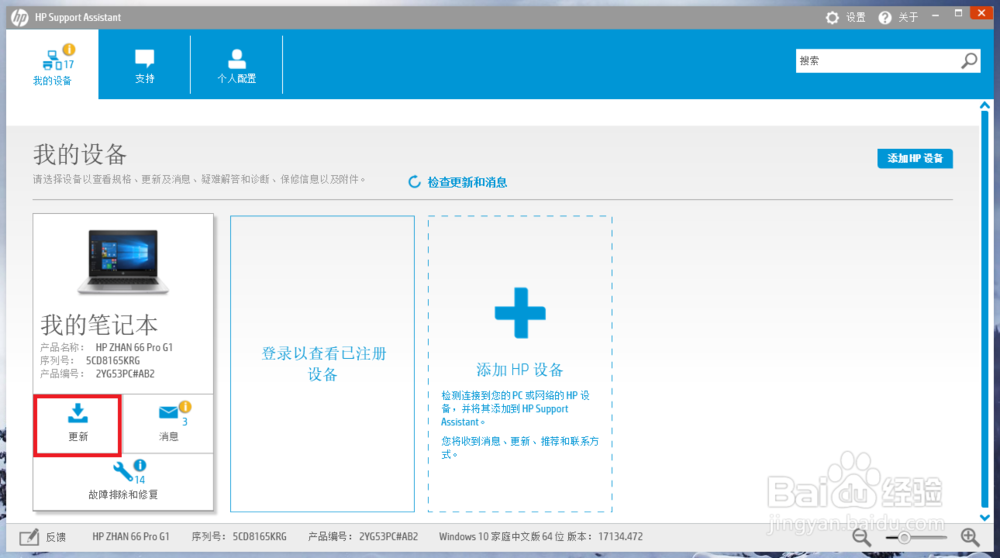This screenshot has width=1000, height=558.
Task: Zoom in with the plus magnifier
Action: pyautogui.click(x=970, y=538)
